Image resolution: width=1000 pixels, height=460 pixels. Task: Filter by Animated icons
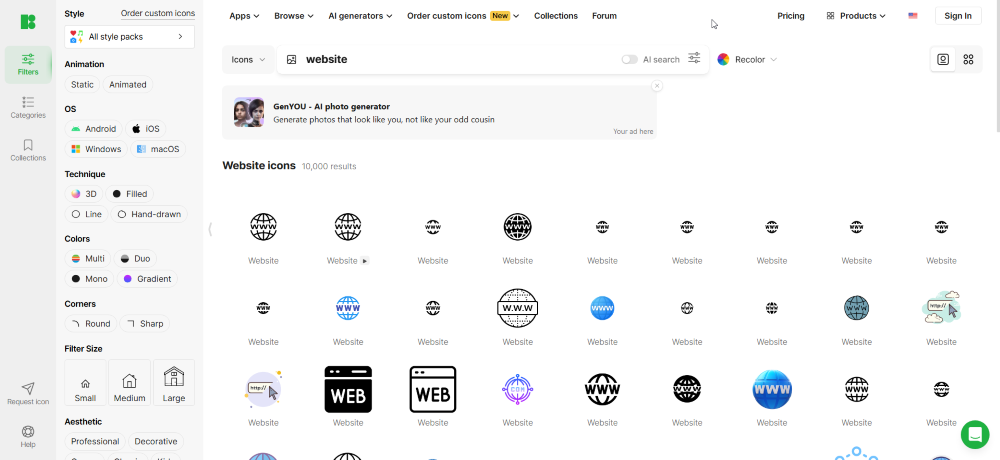(x=128, y=84)
